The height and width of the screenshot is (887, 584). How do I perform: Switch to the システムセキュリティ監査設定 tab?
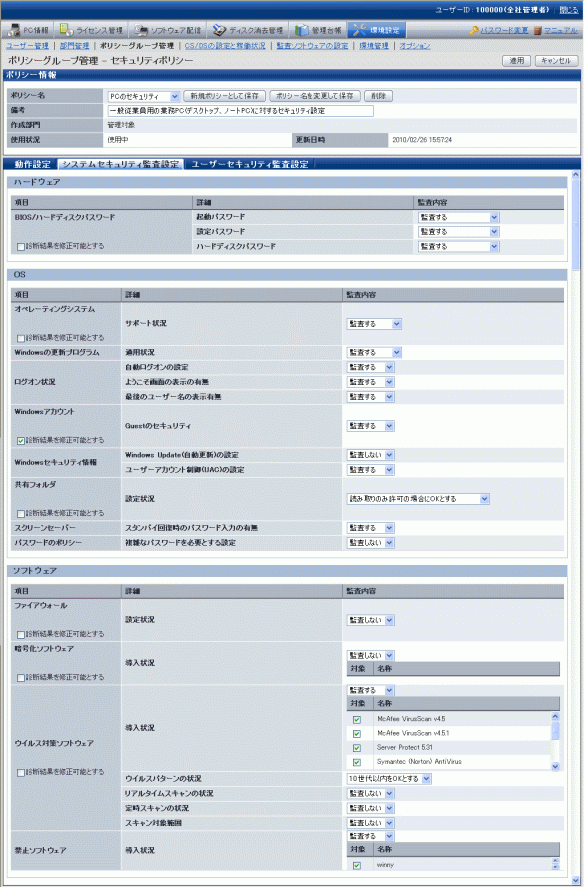click(121, 165)
